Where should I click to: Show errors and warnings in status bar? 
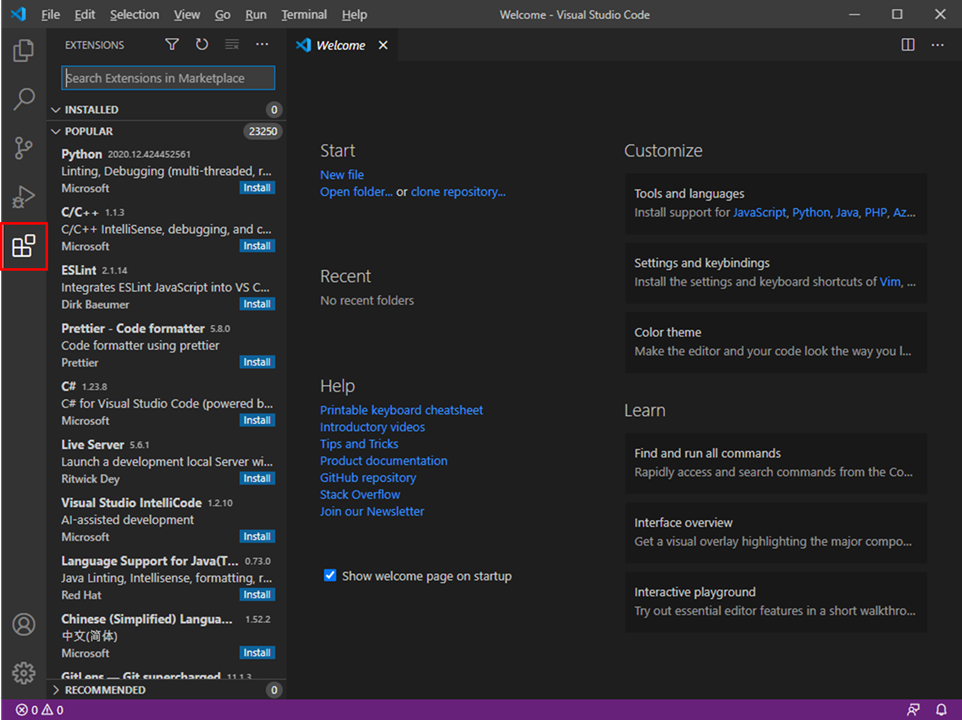(x=39, y=710)
